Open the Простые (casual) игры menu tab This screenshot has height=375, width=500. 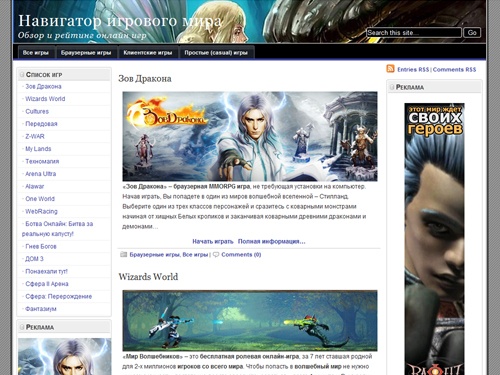(216, 53)
